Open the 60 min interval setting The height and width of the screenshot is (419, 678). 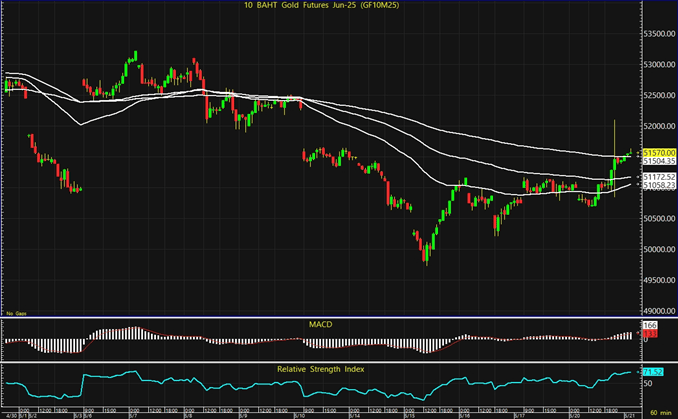tap(659, 413)
